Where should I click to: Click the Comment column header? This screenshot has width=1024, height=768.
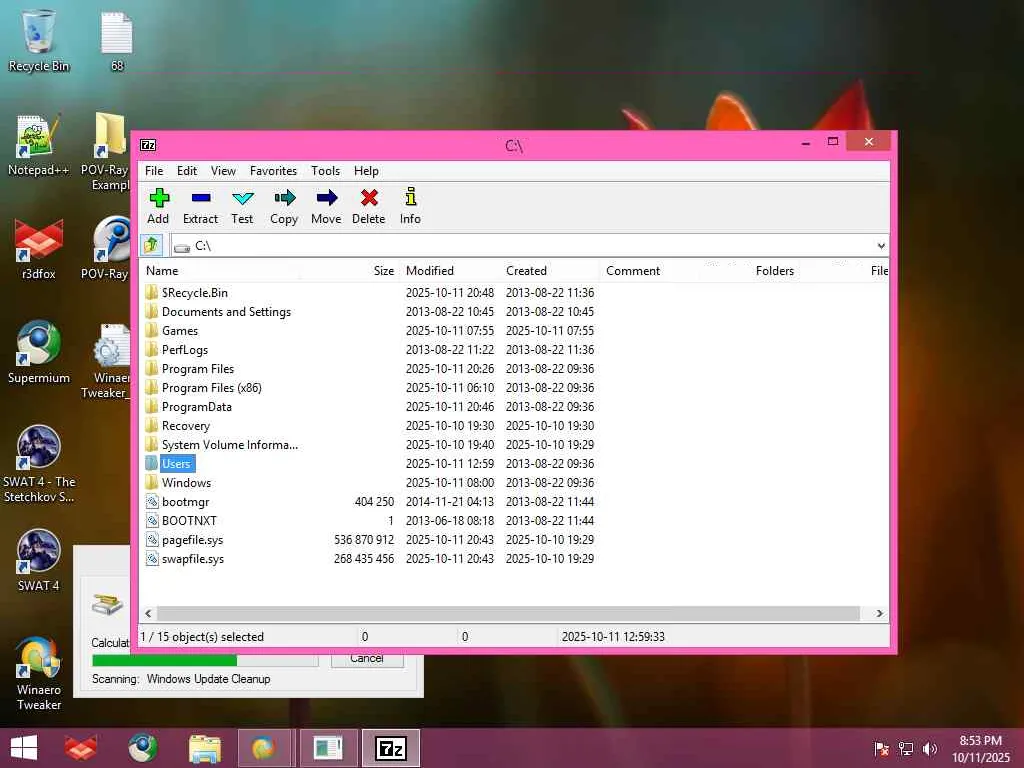[633, 270]
